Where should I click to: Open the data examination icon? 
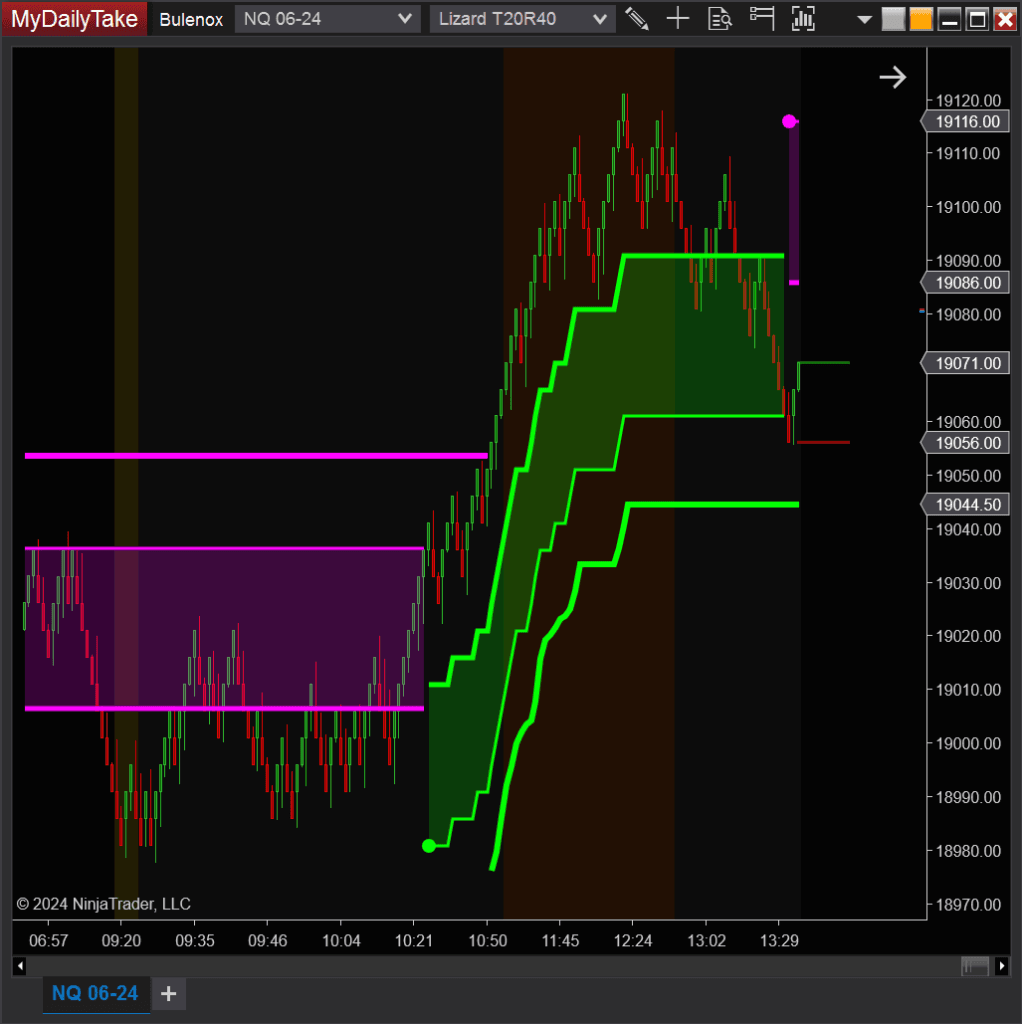click(x=720, y=18)
